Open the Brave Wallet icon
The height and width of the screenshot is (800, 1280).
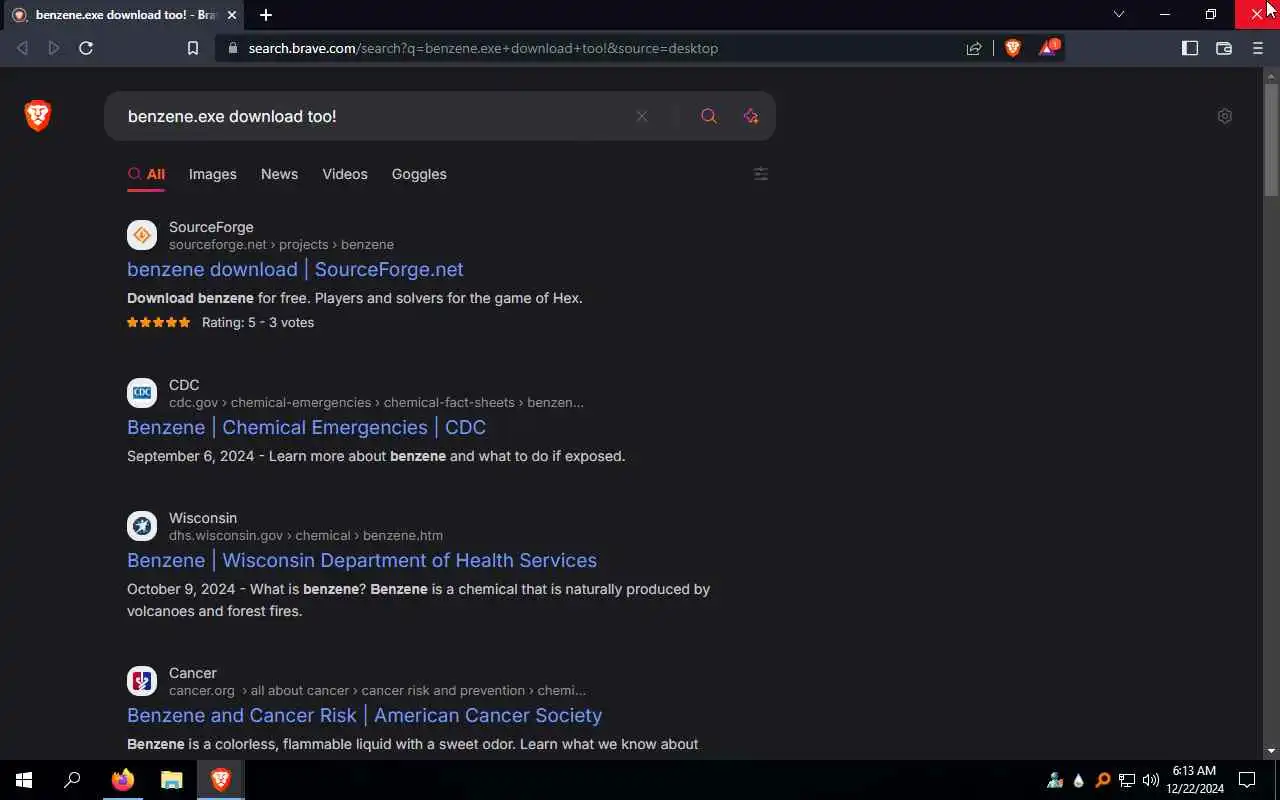1224,48
